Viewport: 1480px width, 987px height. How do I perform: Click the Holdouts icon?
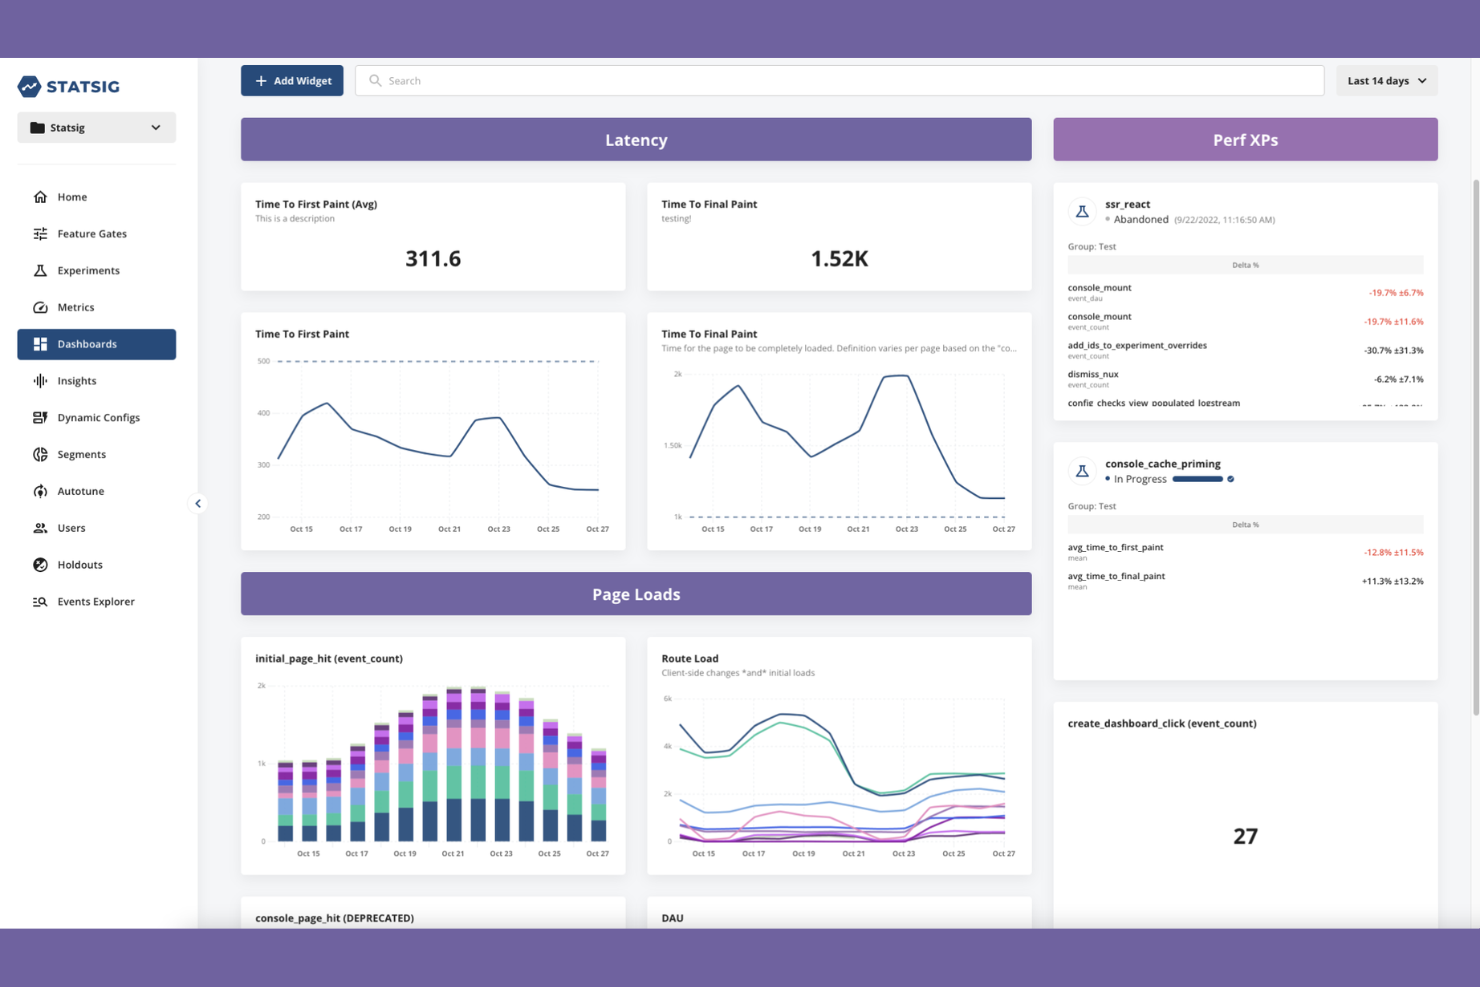[40, 565]
